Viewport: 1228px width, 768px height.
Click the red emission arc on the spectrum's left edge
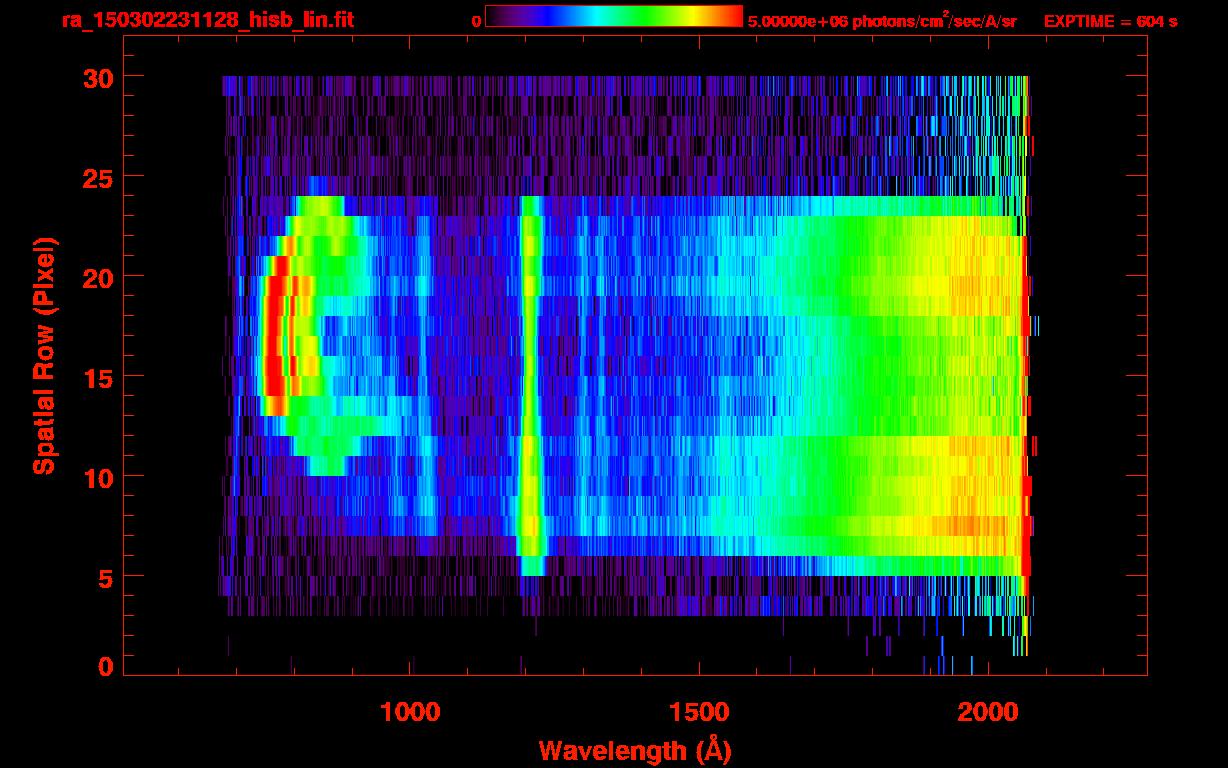[276, 335]
